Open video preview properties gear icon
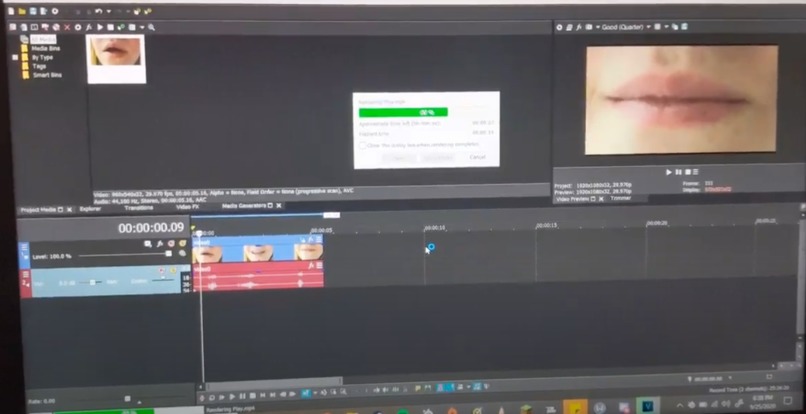806x414 pixels. [559, 27]
